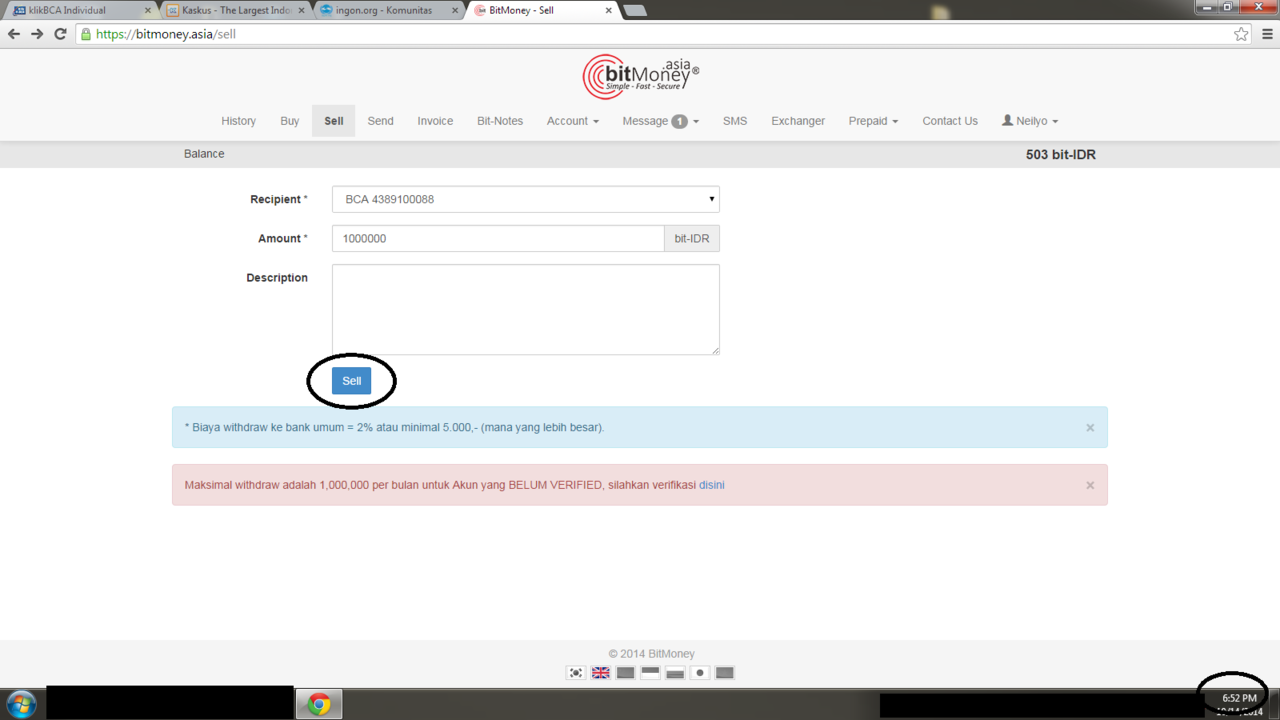Click the © 2014 BitMoney footer text
Screen dimensions: 1280x720
click(x=651, y=654)
